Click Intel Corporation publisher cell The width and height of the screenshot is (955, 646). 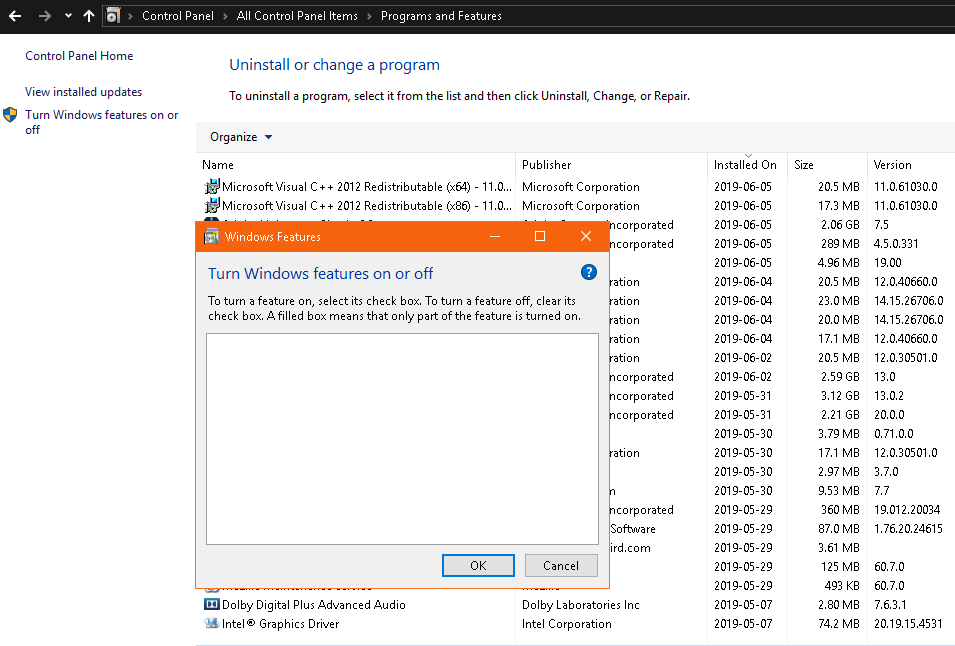[x=566, y=624]
